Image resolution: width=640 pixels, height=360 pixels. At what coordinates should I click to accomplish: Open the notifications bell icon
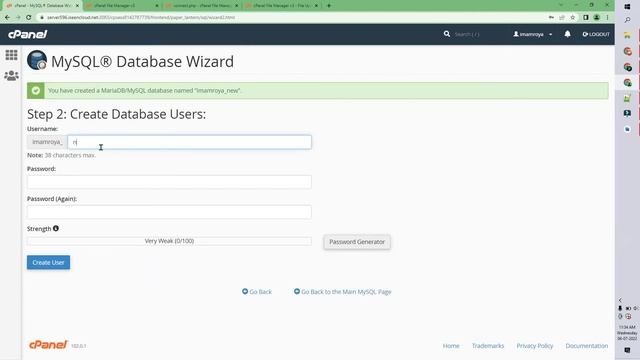tap(567, 34)
